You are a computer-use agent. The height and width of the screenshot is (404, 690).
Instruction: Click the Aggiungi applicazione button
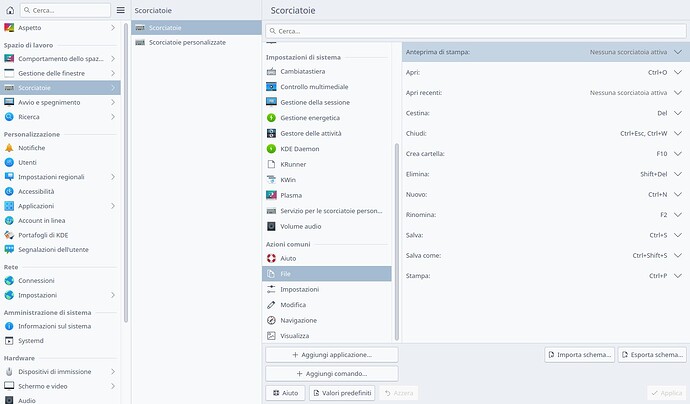pyautogui.click(x=332, y=355)
